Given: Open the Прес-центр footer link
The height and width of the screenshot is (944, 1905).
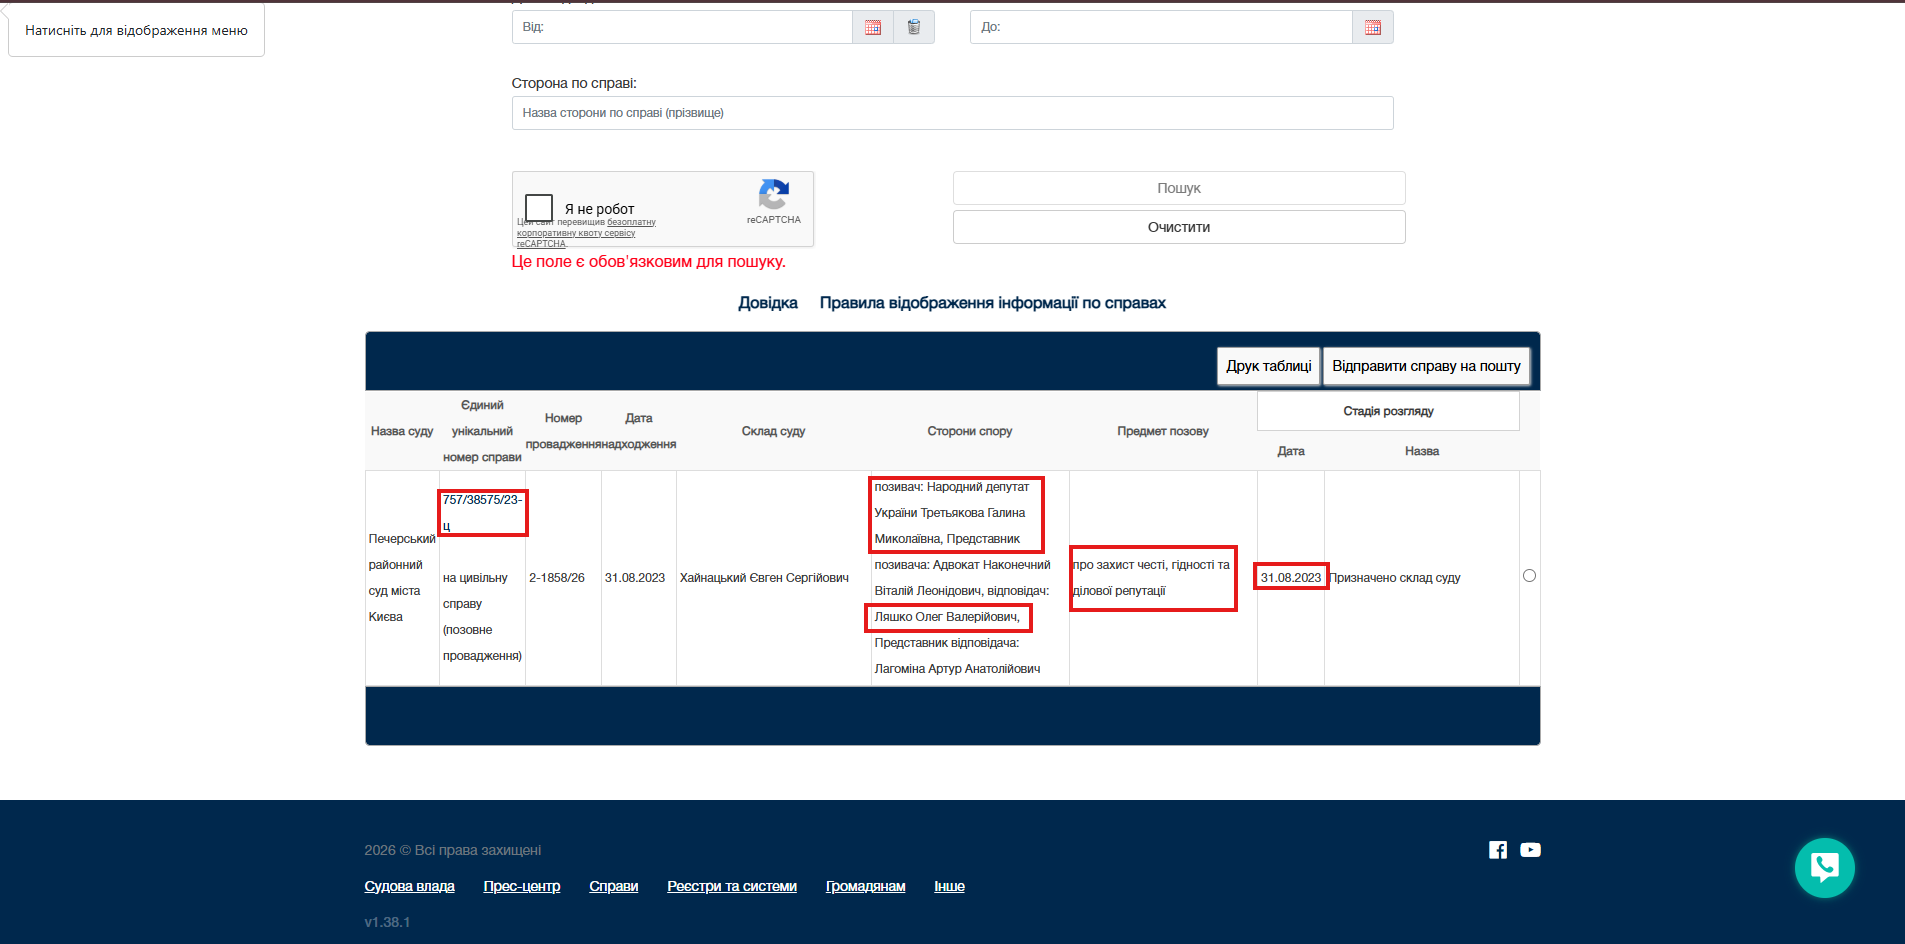Looking at the screenshot, I should click(x=522, y=886).
